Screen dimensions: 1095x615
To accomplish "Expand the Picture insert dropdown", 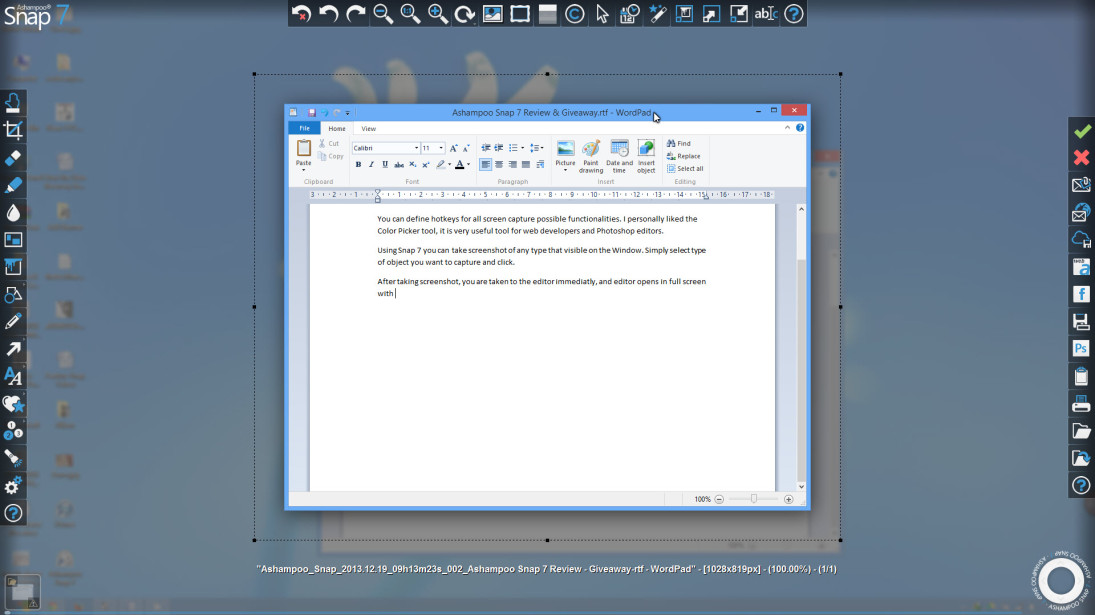I will coord(565,170).
